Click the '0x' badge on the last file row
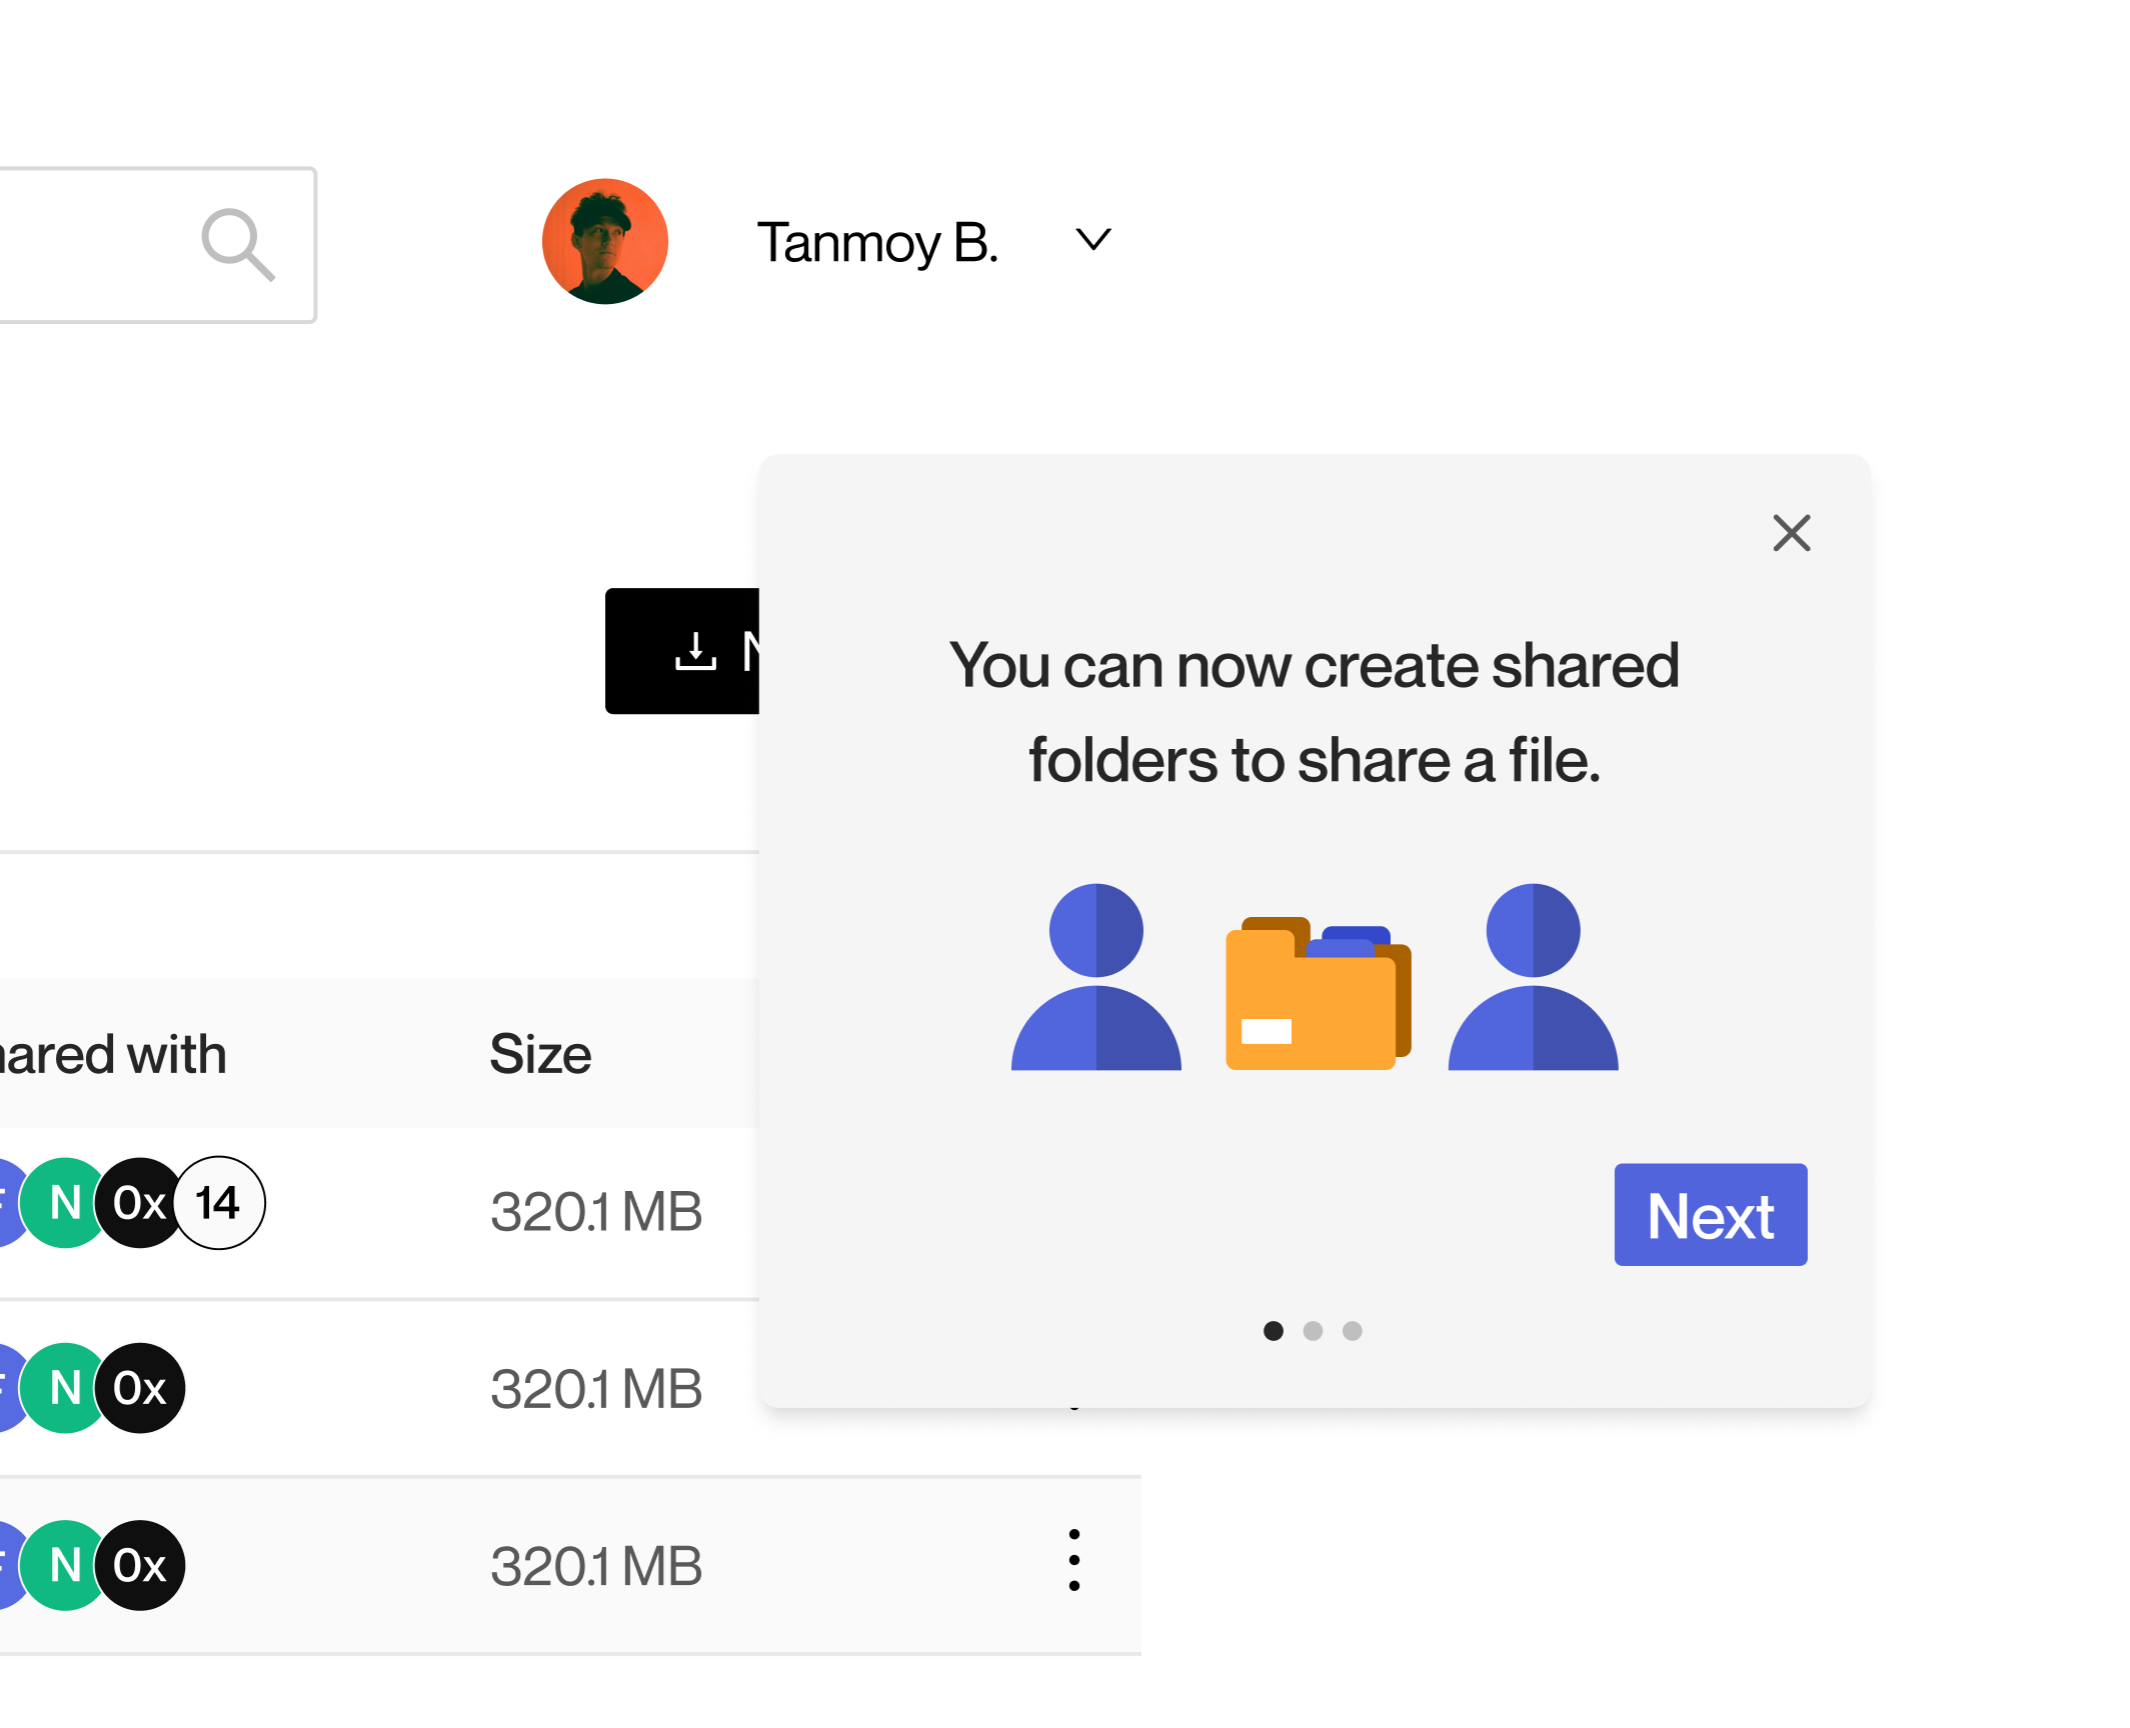2130x1728 pixels. (139, 1565)
